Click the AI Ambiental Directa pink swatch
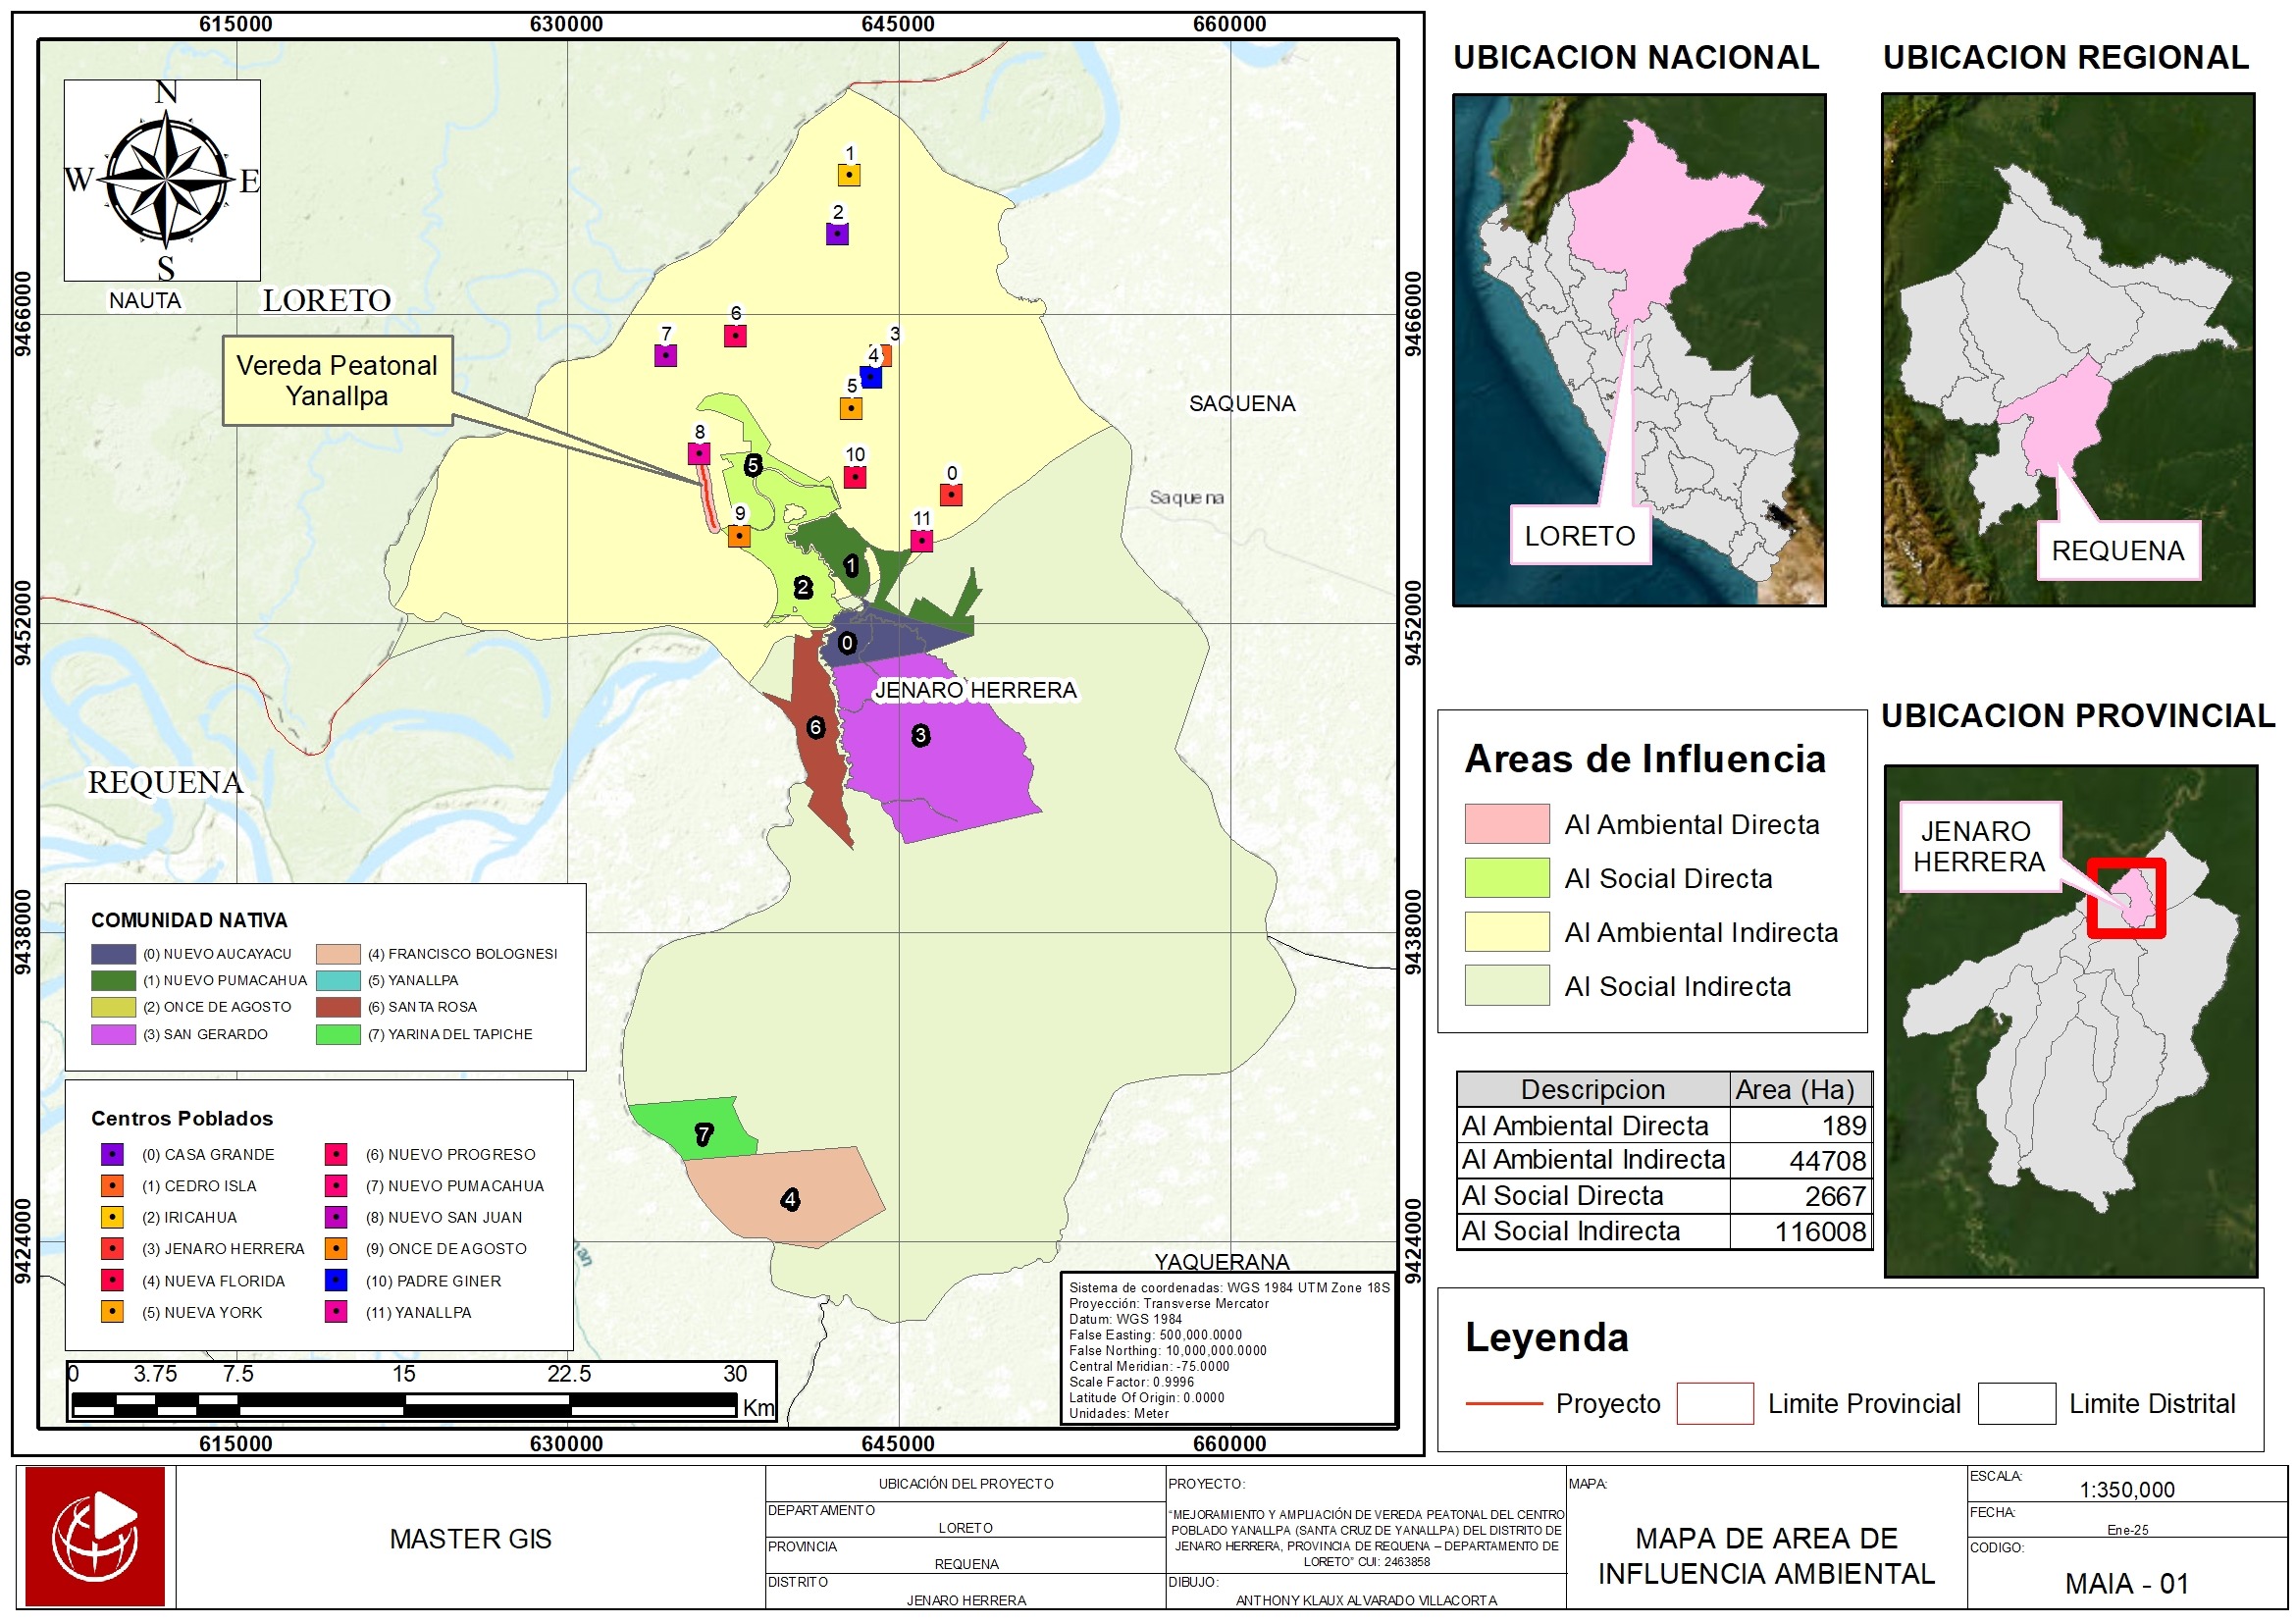Screen dimensions: 2296x1623 coord(1507,825)
